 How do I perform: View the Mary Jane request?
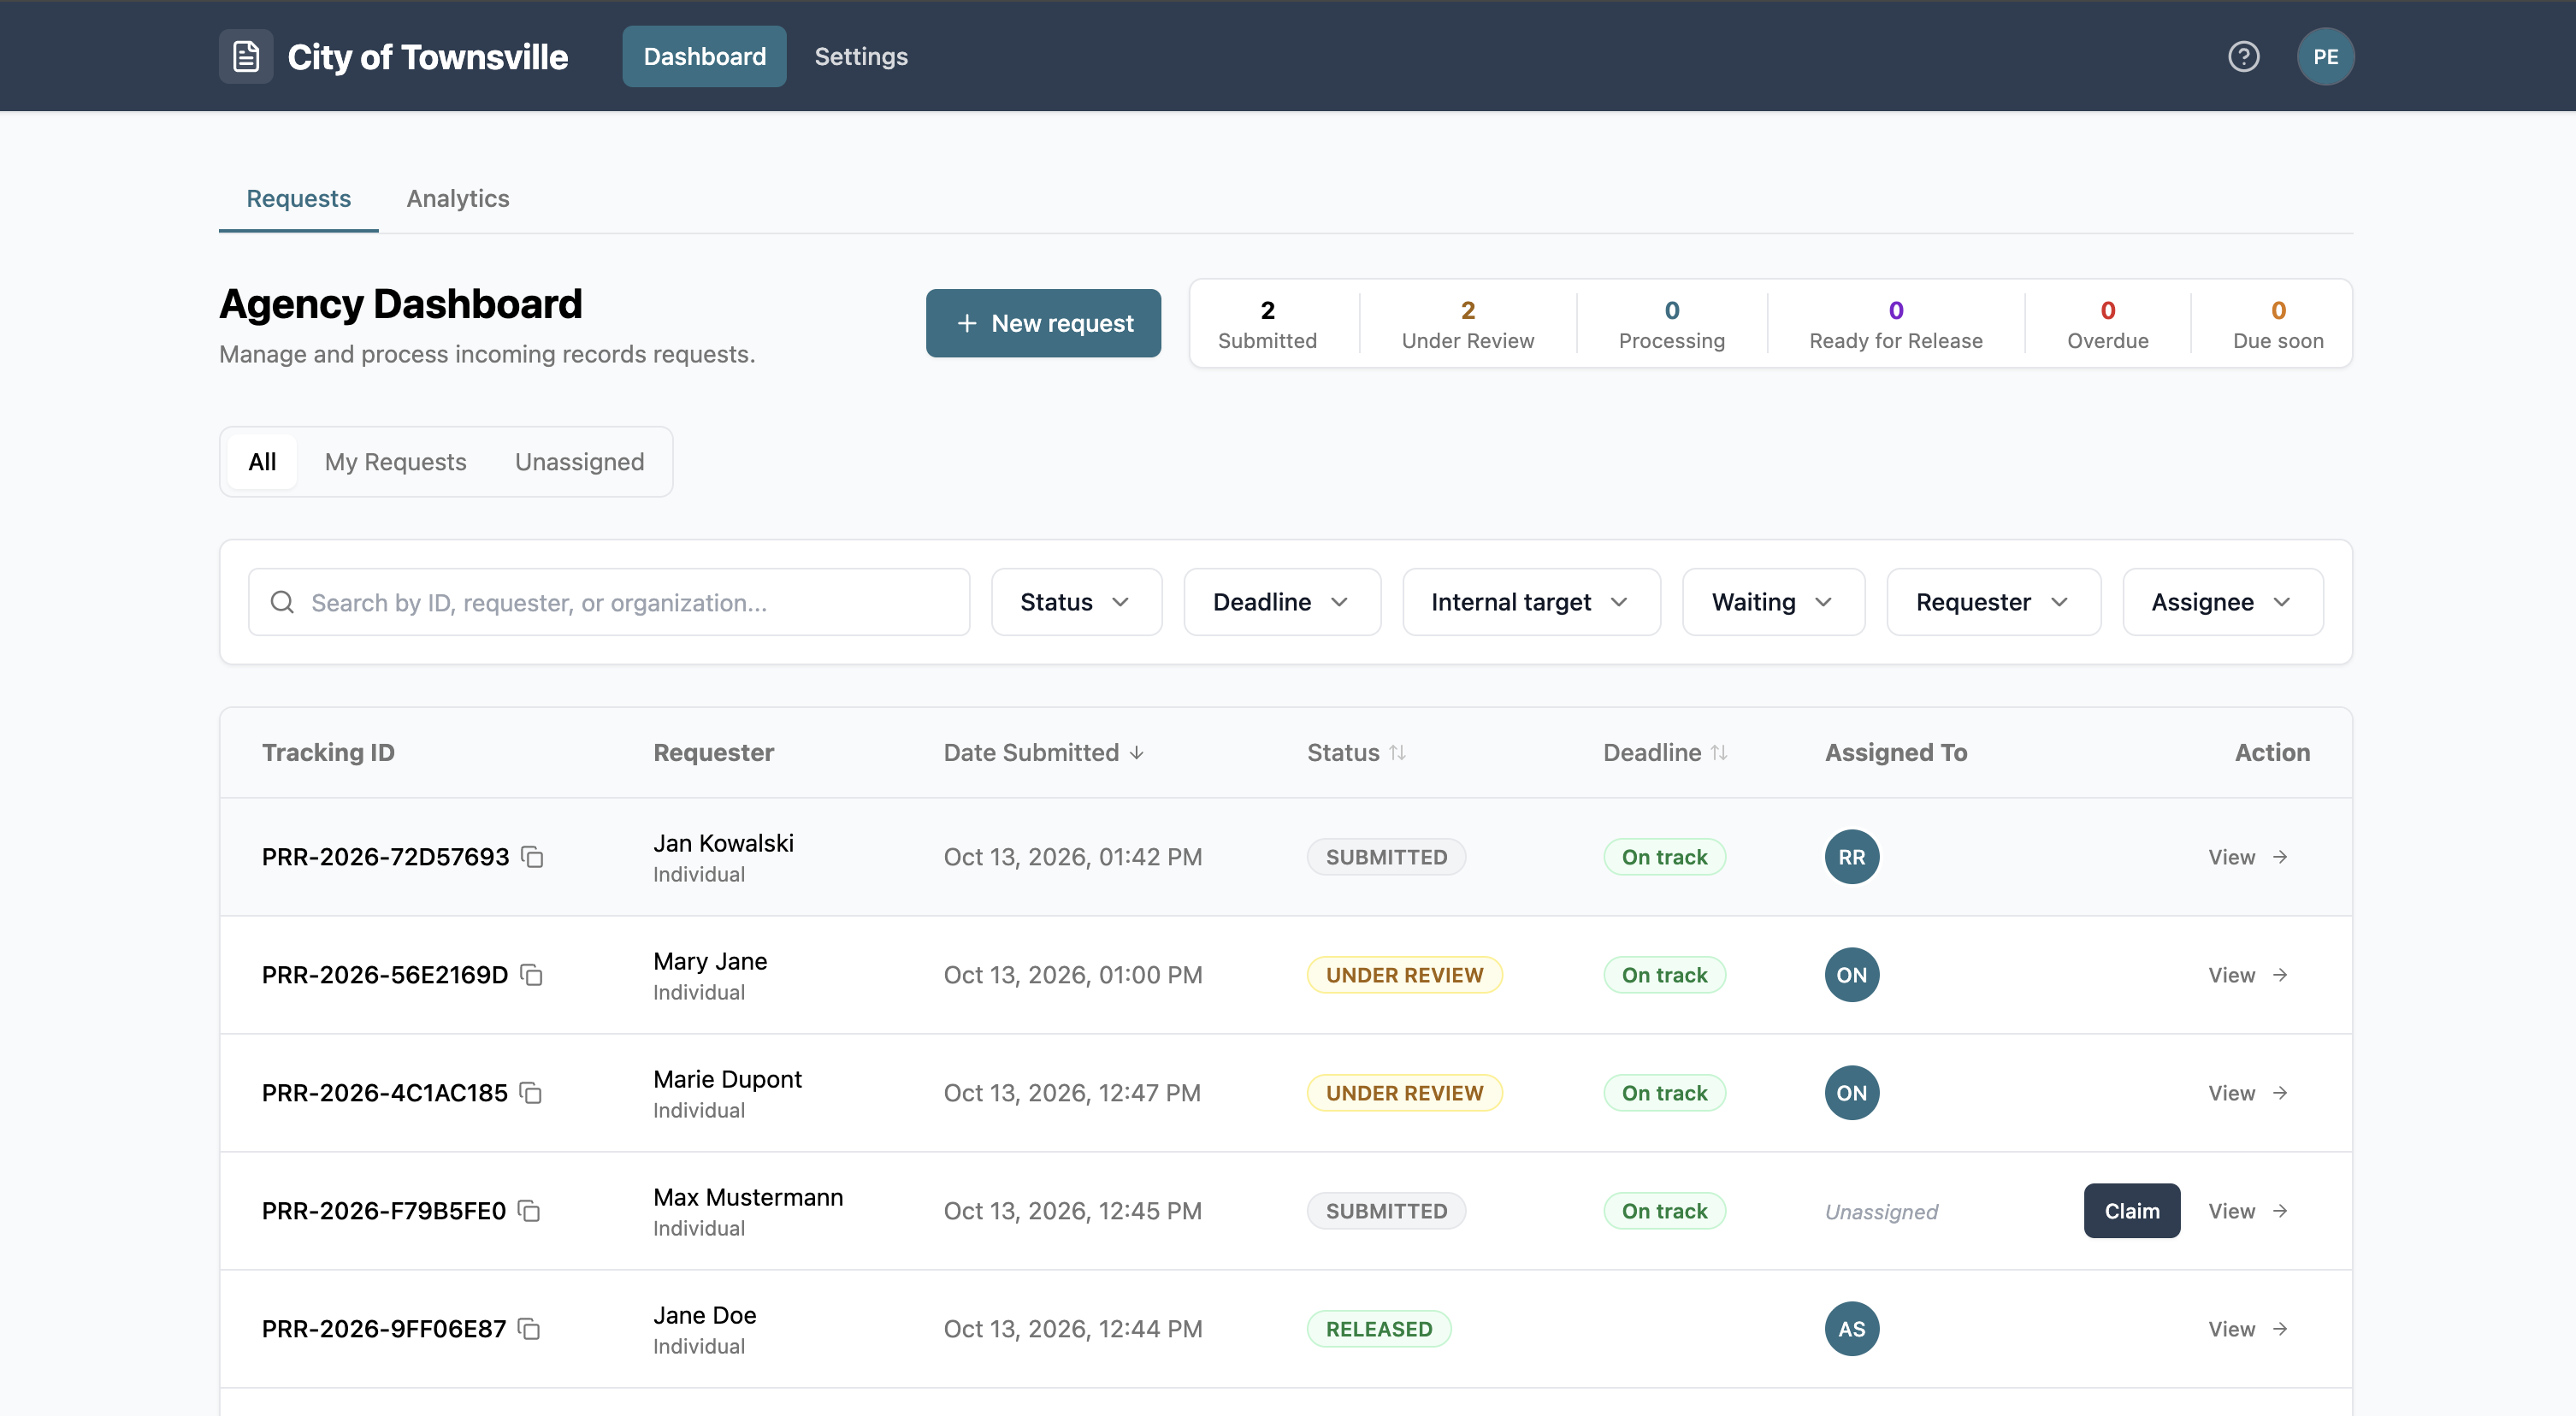(2247, 975)
